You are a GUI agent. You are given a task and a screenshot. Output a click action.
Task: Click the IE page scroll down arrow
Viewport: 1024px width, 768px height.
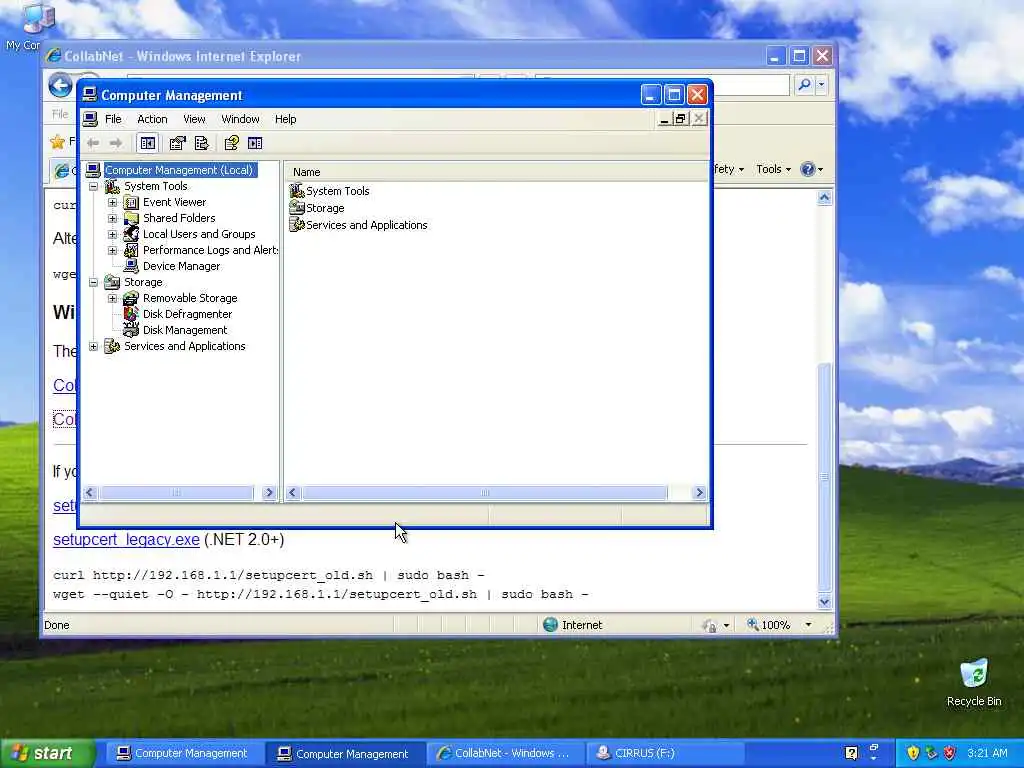click(x=824, y=601)
